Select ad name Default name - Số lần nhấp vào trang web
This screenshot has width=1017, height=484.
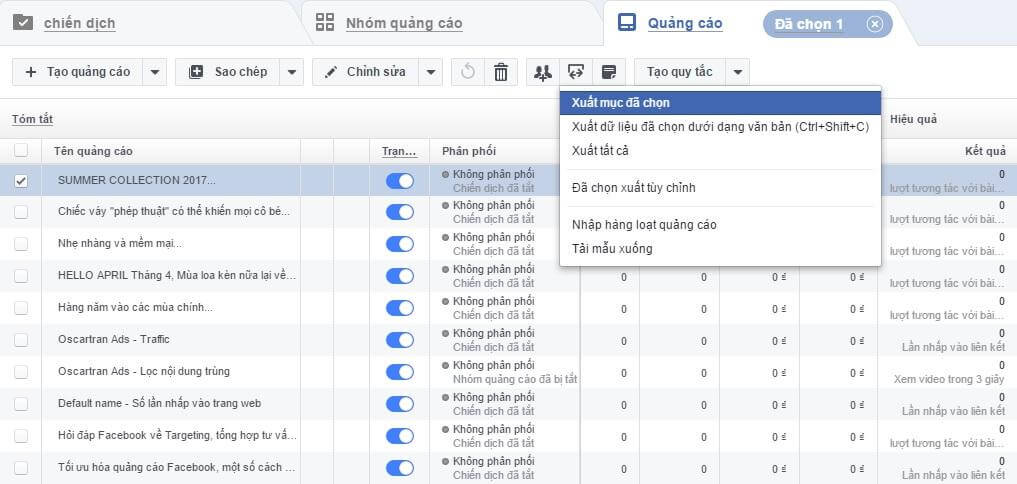[160, 404]
